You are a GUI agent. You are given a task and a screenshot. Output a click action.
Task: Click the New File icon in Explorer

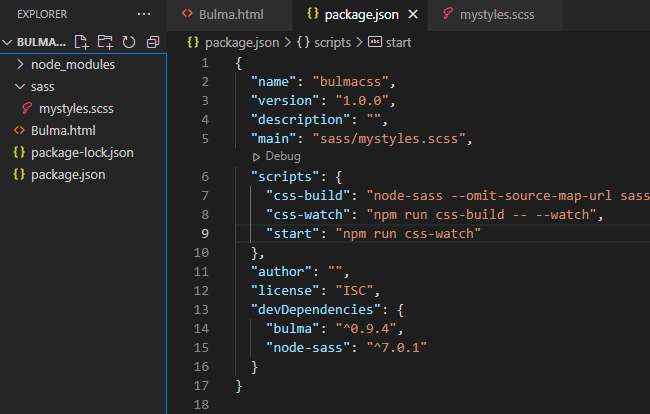click(x=81, y=42)
